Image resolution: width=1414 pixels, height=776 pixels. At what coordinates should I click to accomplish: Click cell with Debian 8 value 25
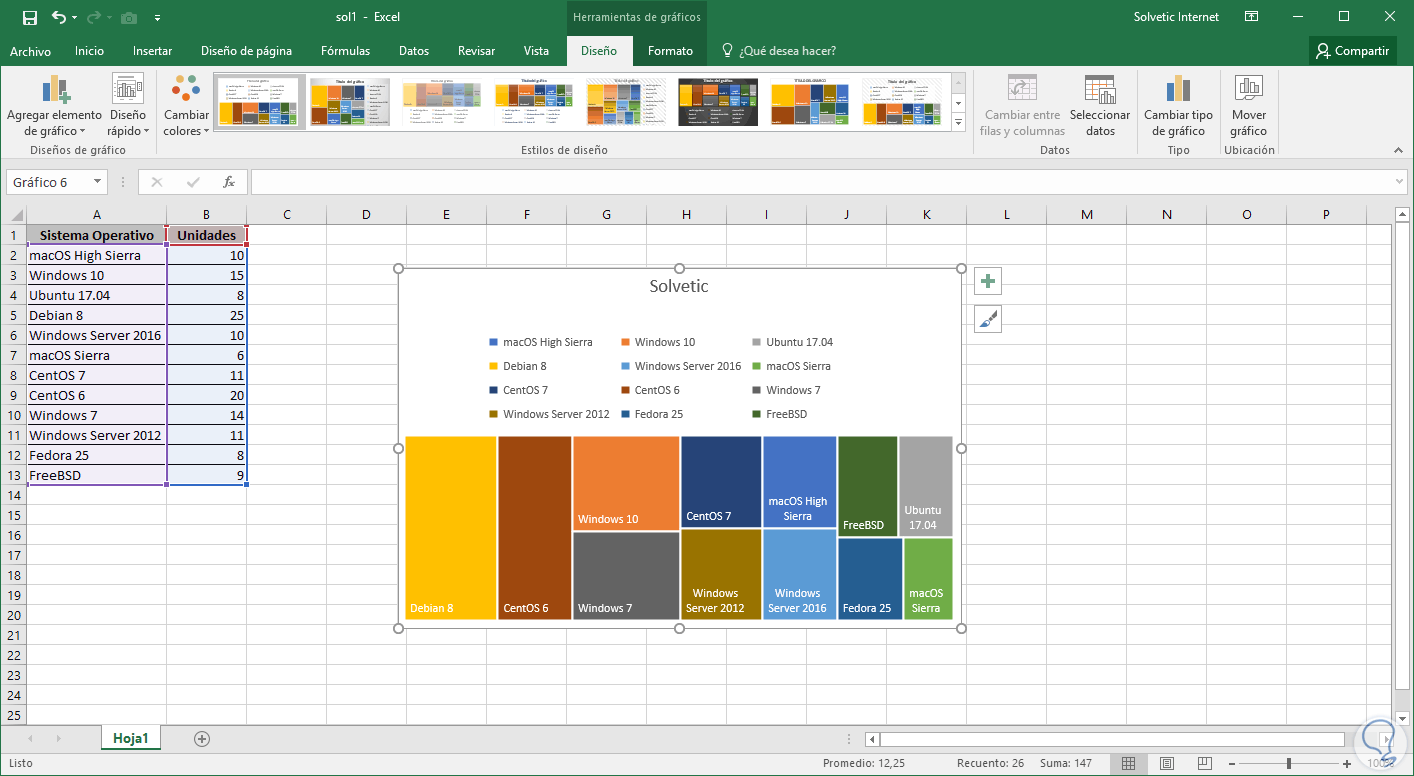point(206,315)
